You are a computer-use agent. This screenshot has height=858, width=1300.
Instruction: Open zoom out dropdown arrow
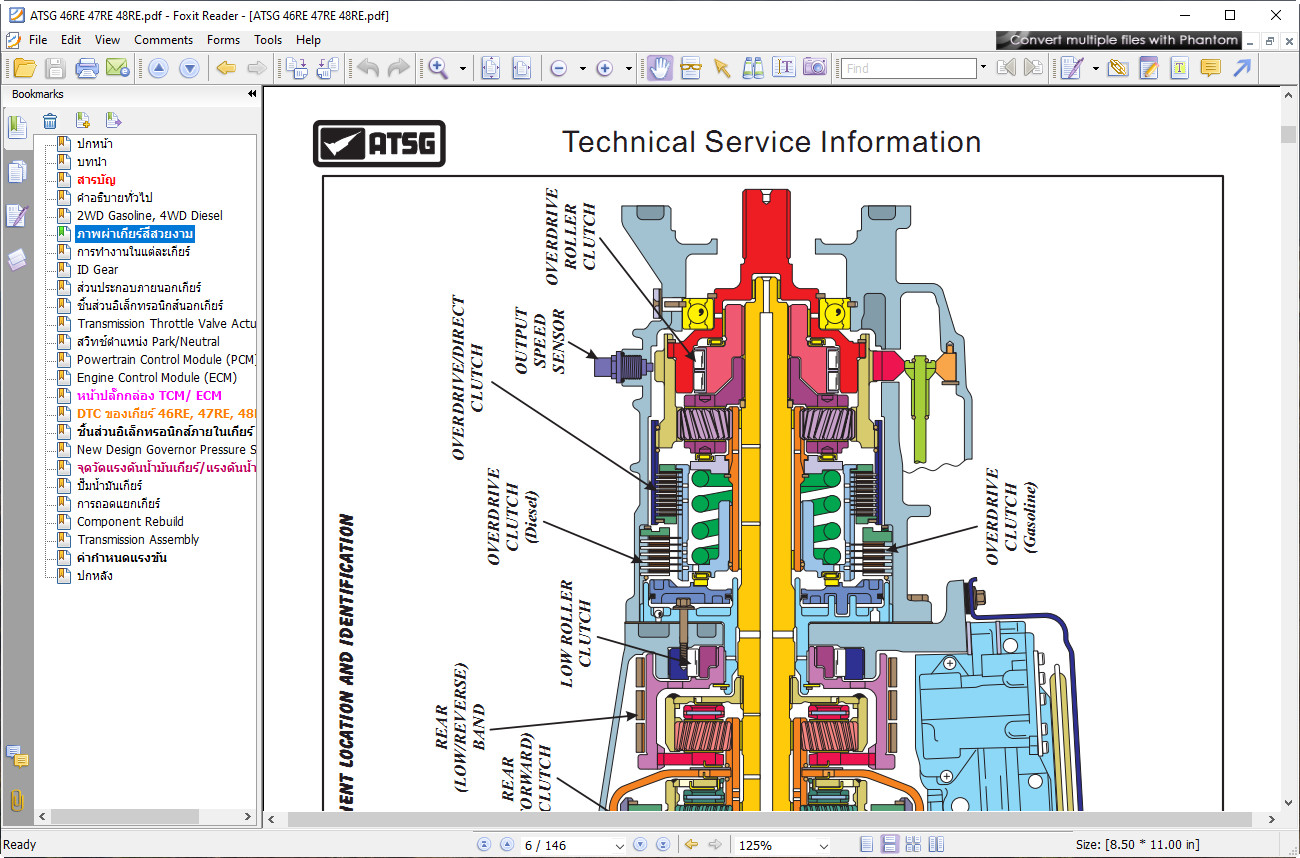tap(583, 68)
